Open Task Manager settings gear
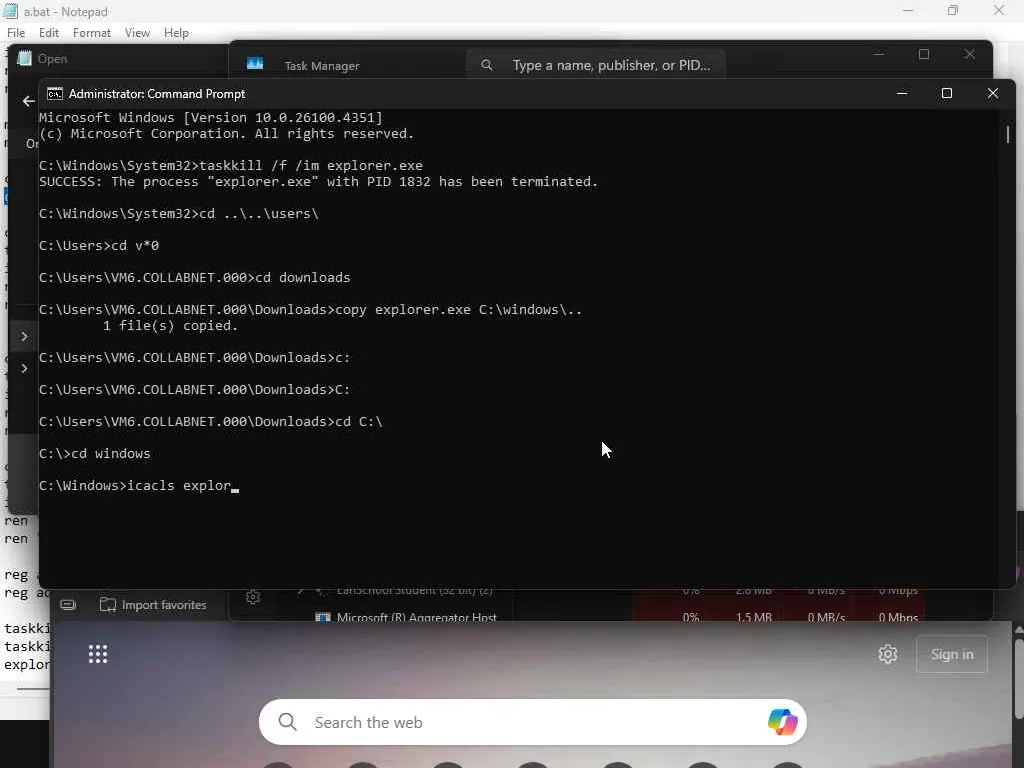The height and width of the screenshot is (768, 1024). pos(253,597)
